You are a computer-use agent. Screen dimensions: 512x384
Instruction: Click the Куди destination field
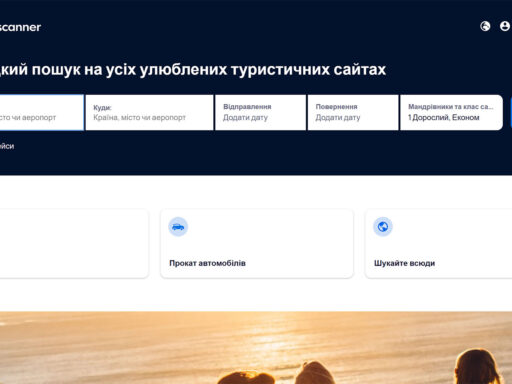click(x=149, y=113)
